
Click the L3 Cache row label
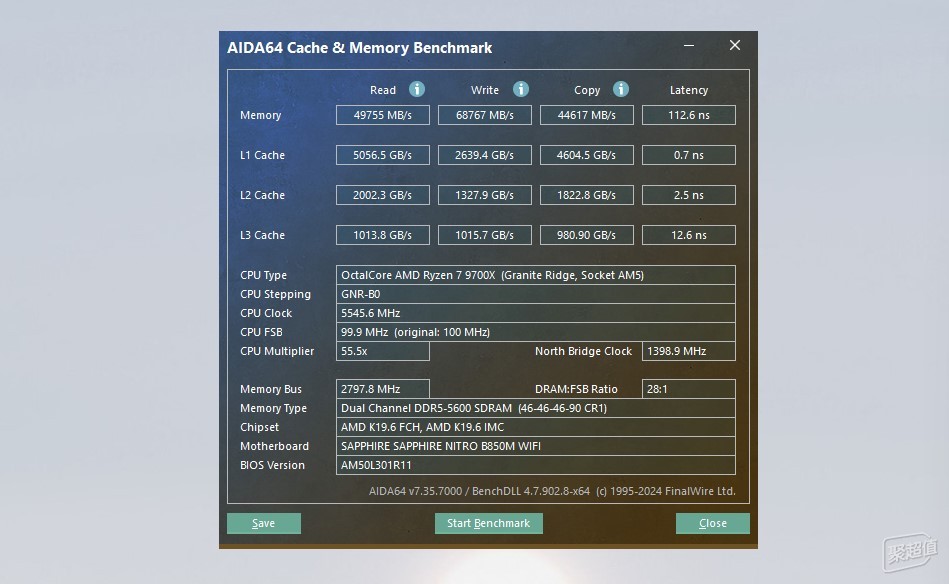pos(262,235)
